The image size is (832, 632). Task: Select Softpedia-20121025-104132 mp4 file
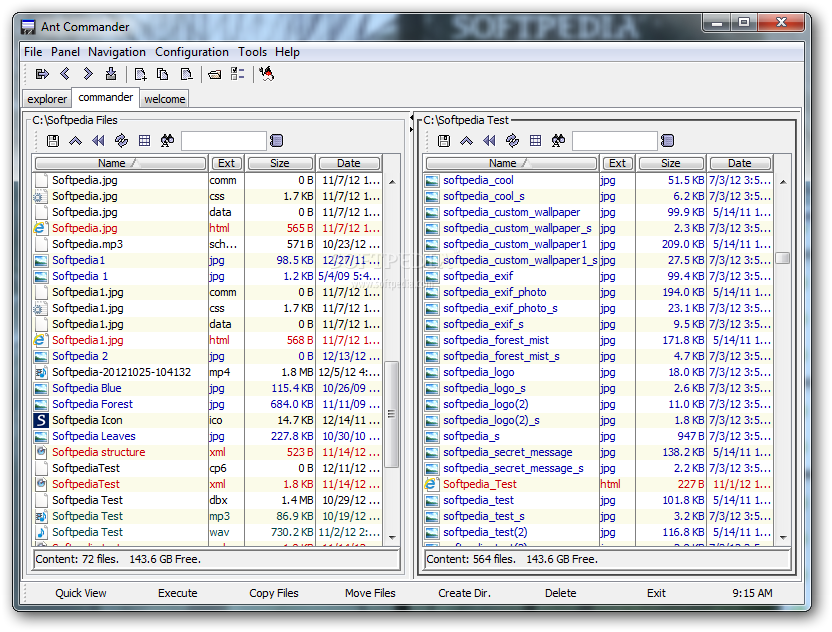pos(207,373)
